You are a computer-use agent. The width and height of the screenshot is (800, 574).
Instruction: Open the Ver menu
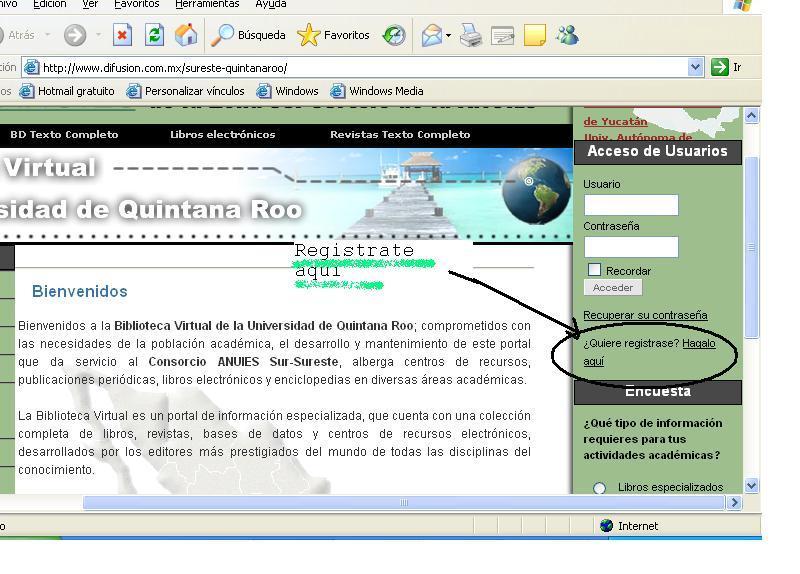point(90,4)
